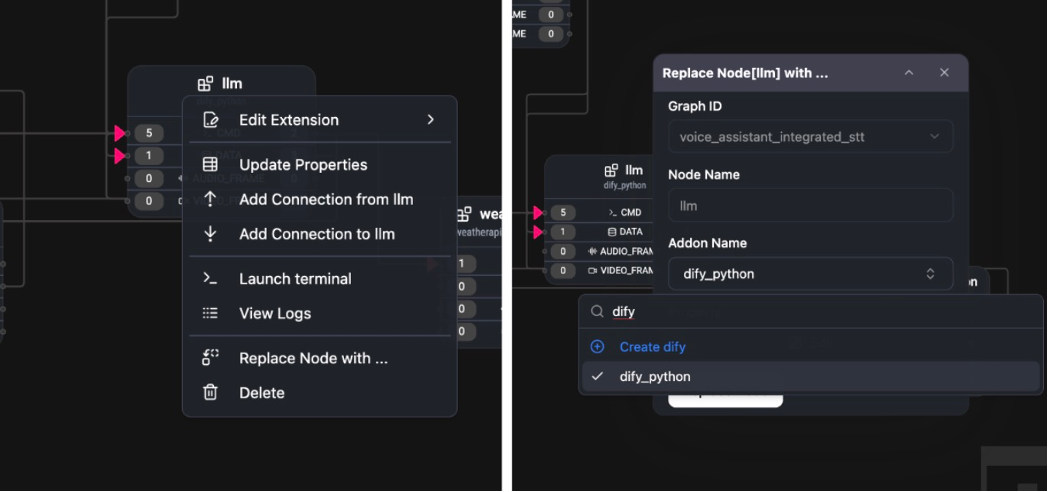Close the Replace Node dialog
Image resolution: width=1048 pixels, height=492 pixels.
[x=944, y=73]
